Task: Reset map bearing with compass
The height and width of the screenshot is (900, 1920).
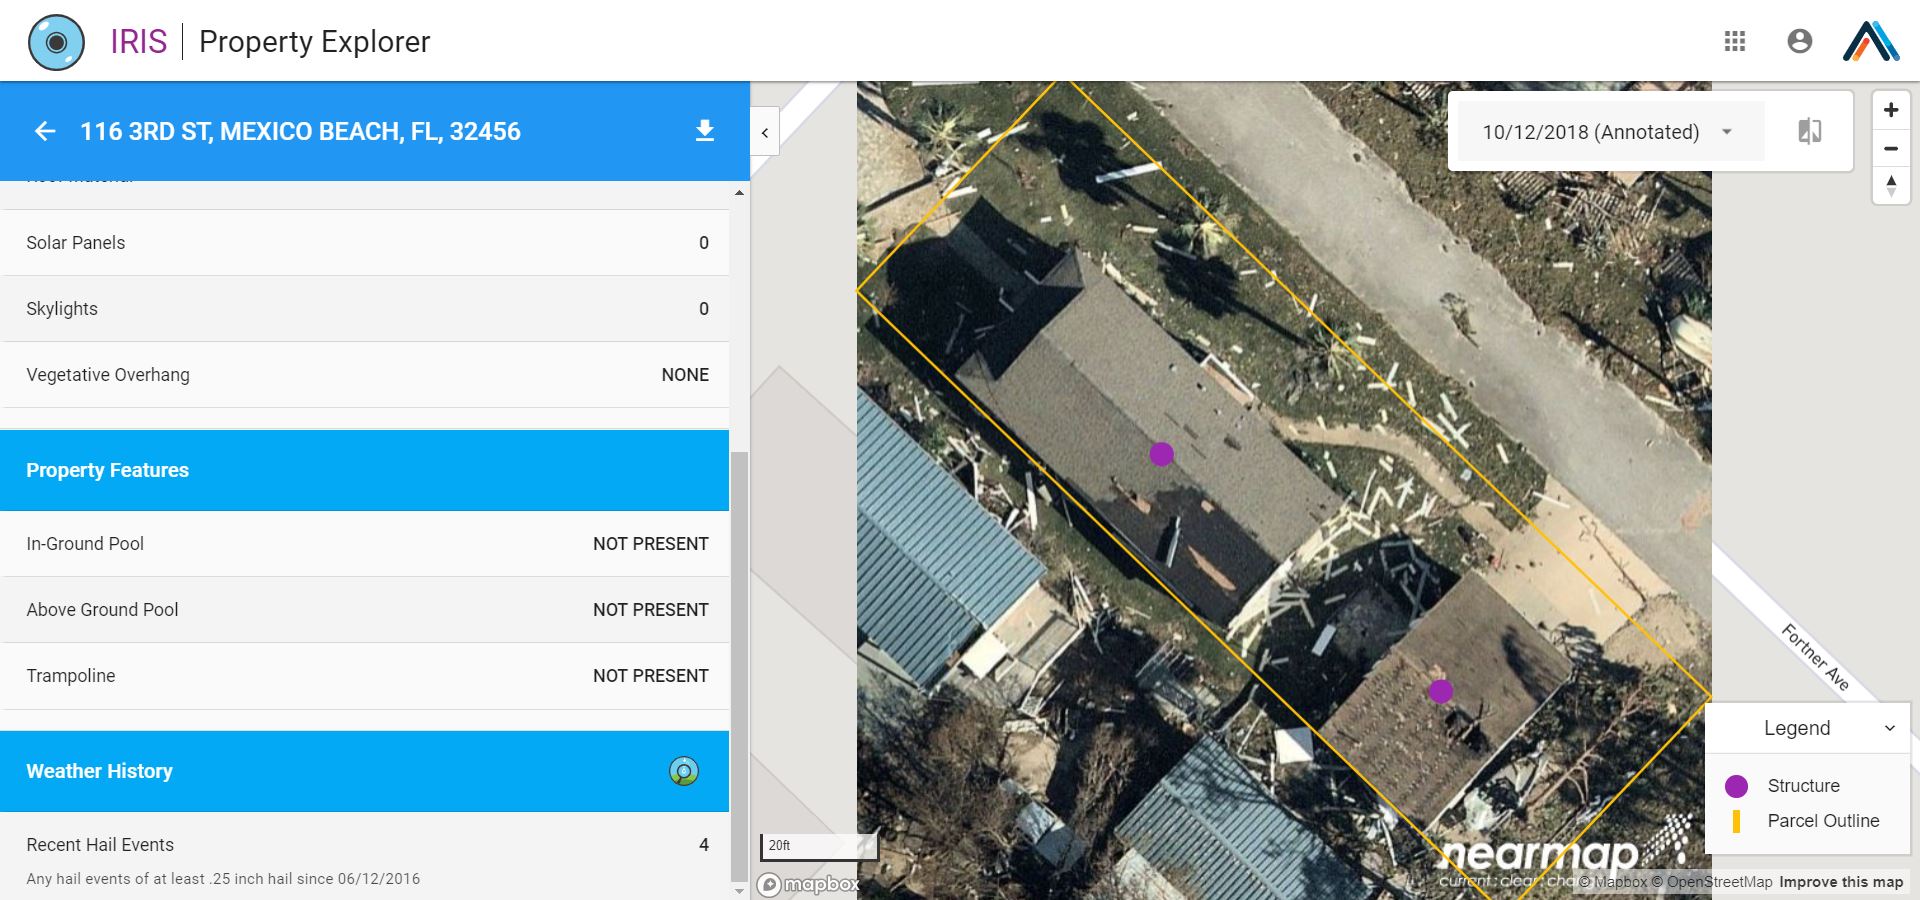Action: [x=1891, y=185]
